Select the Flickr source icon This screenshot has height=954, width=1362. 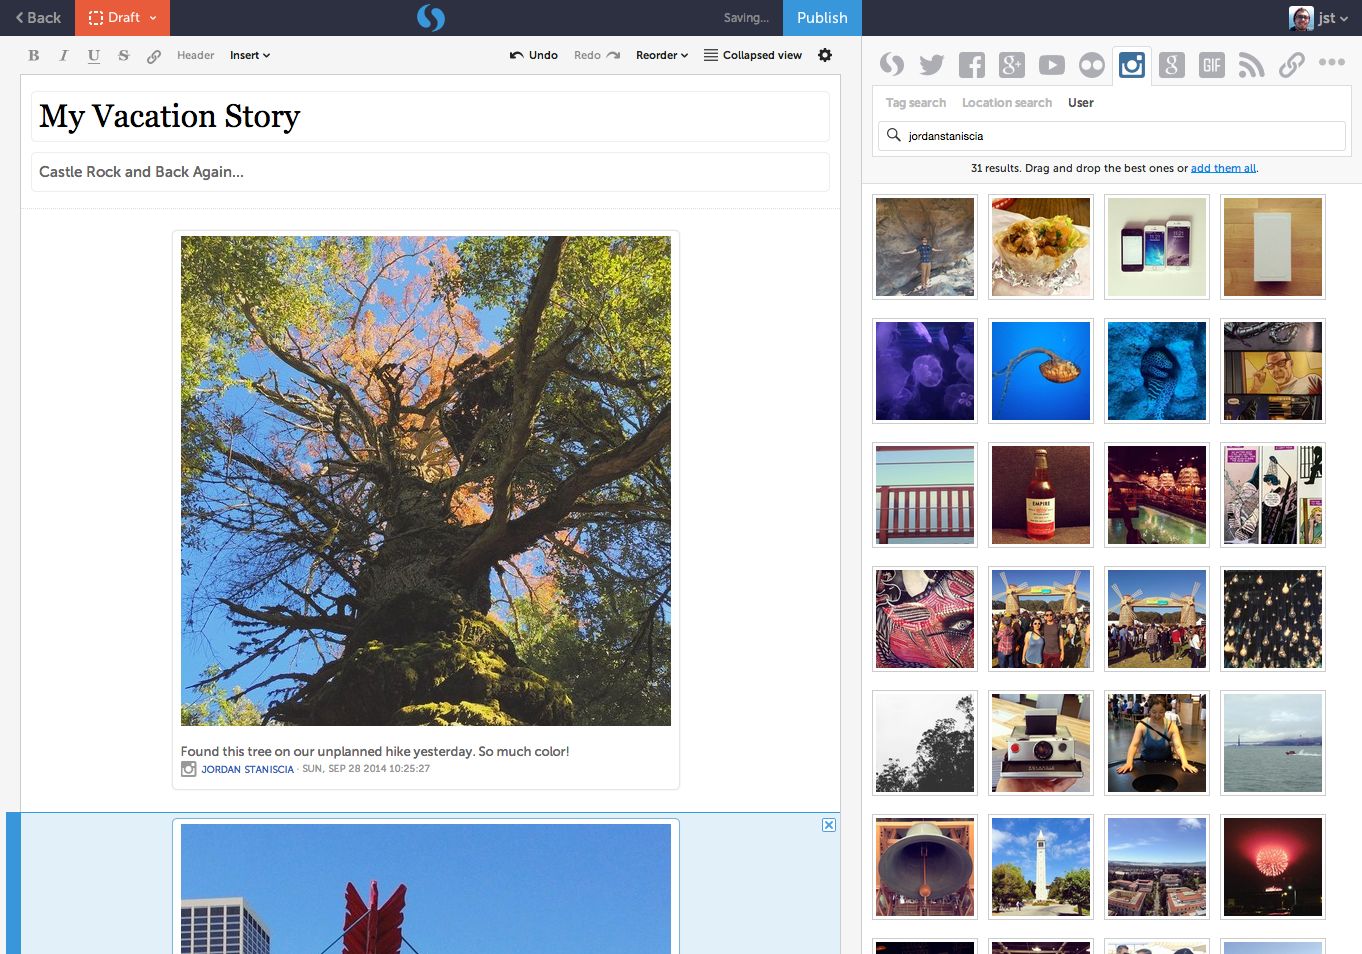[x=1092, y=65]
